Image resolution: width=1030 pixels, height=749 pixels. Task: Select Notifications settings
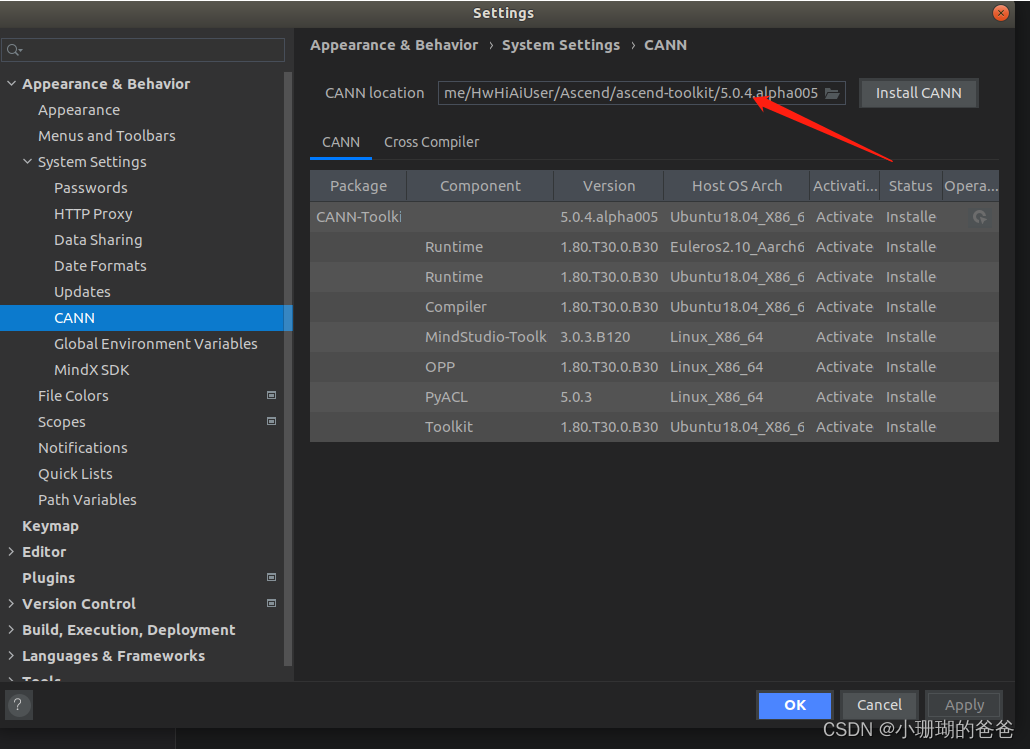click(x=83, y=448)
